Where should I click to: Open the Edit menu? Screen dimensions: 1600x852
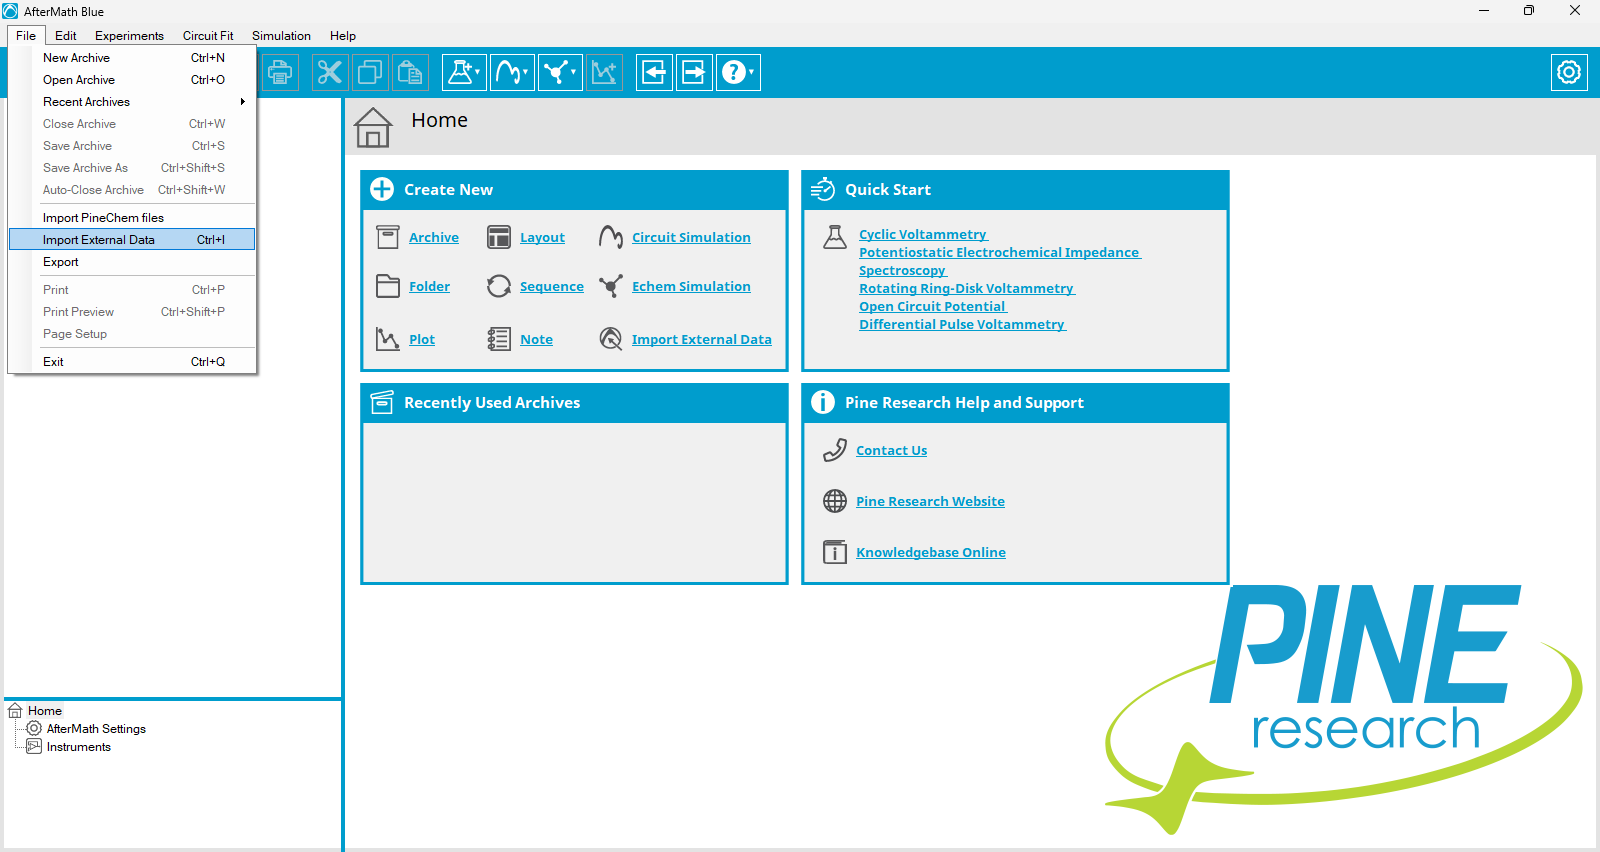[66, 36]
